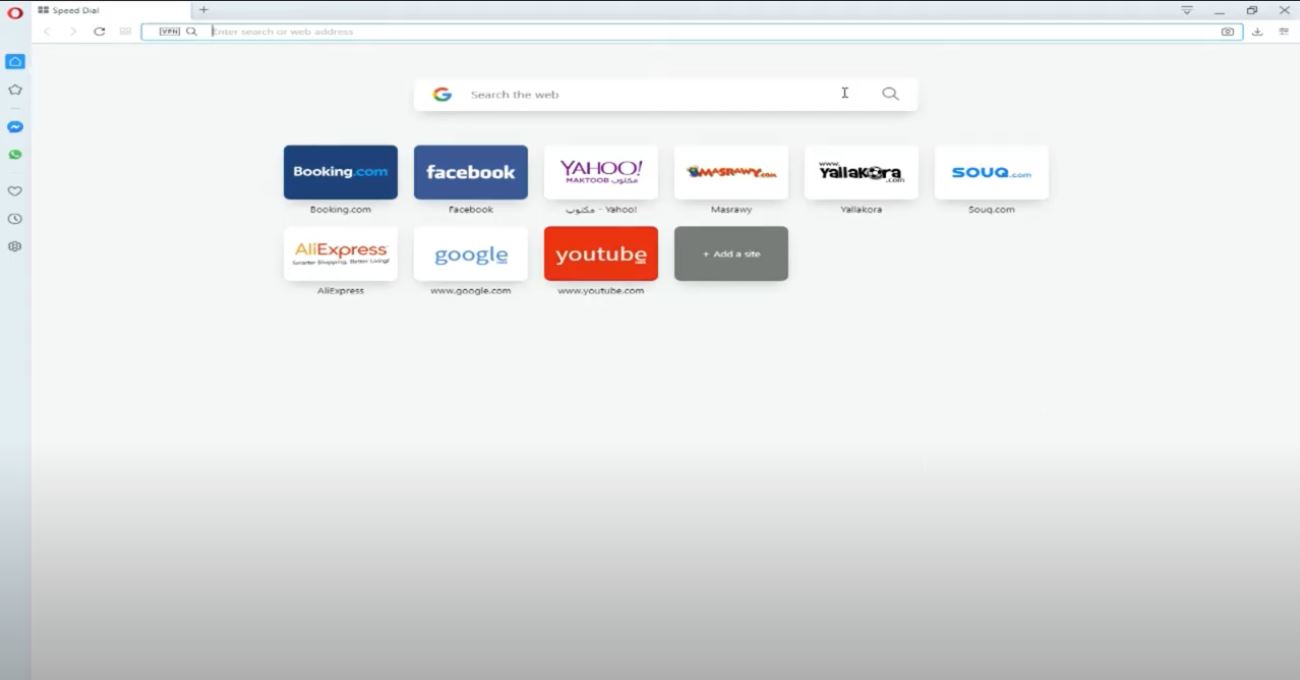
Task: Open the downloads arrow icon
Action: point(1257,32)
